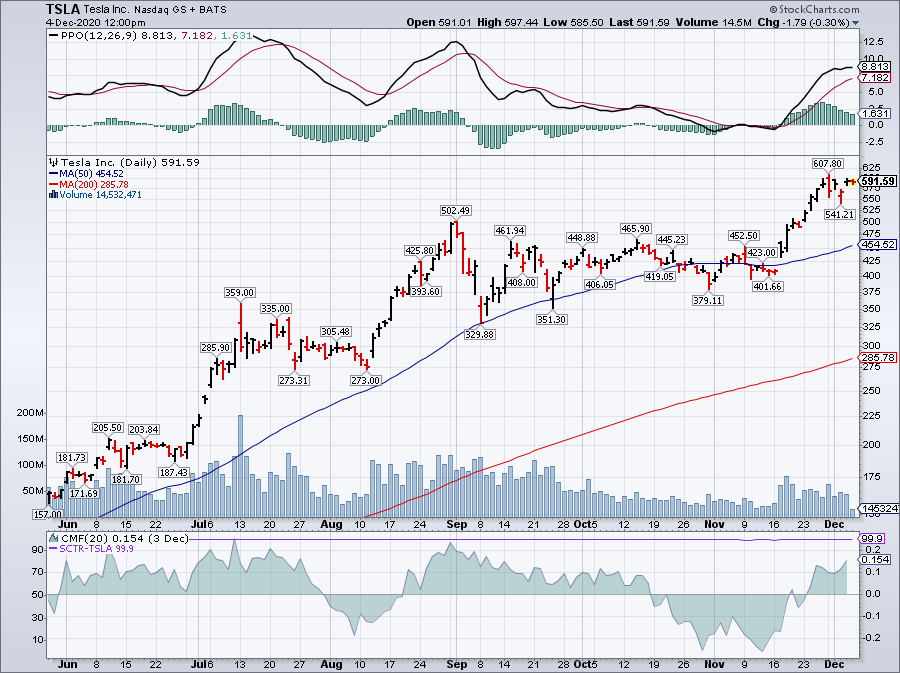Screen dimensions: 900x673
Task: Click the 200M volume axis label
Action: [30, 413]
